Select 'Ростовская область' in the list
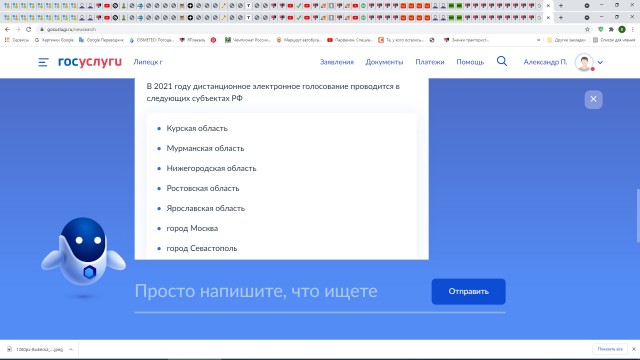640x360 pixels. pyautogui.click(x=202, y=188)
